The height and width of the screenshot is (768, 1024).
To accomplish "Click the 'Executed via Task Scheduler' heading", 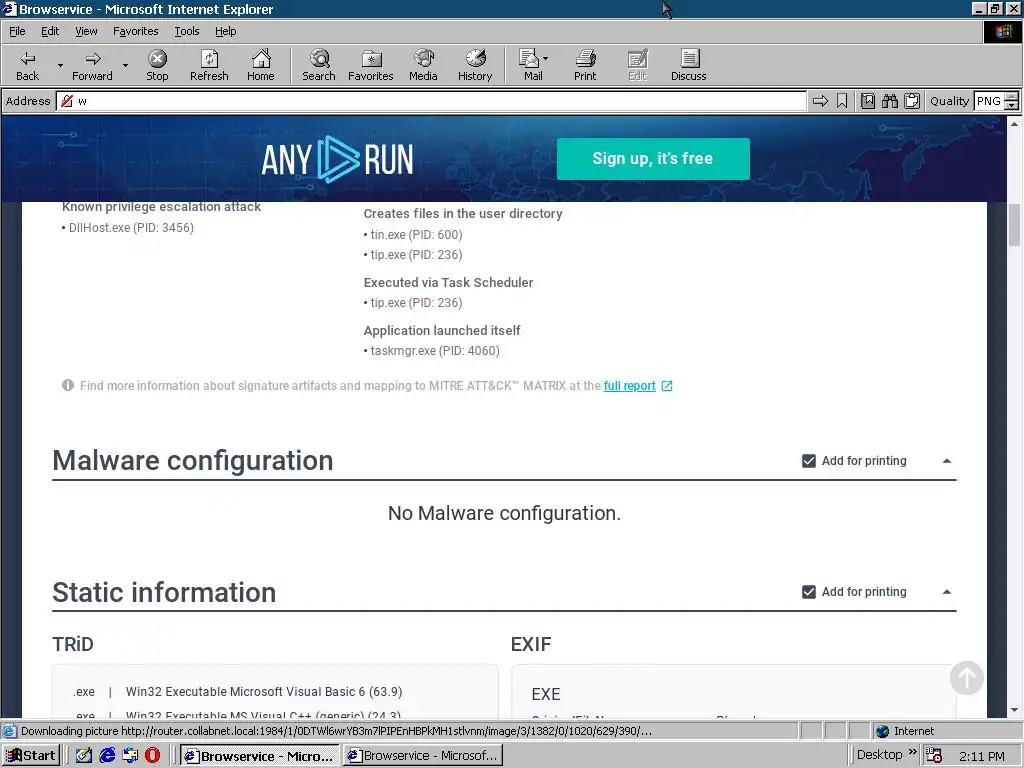I will (x=448, y=283).
